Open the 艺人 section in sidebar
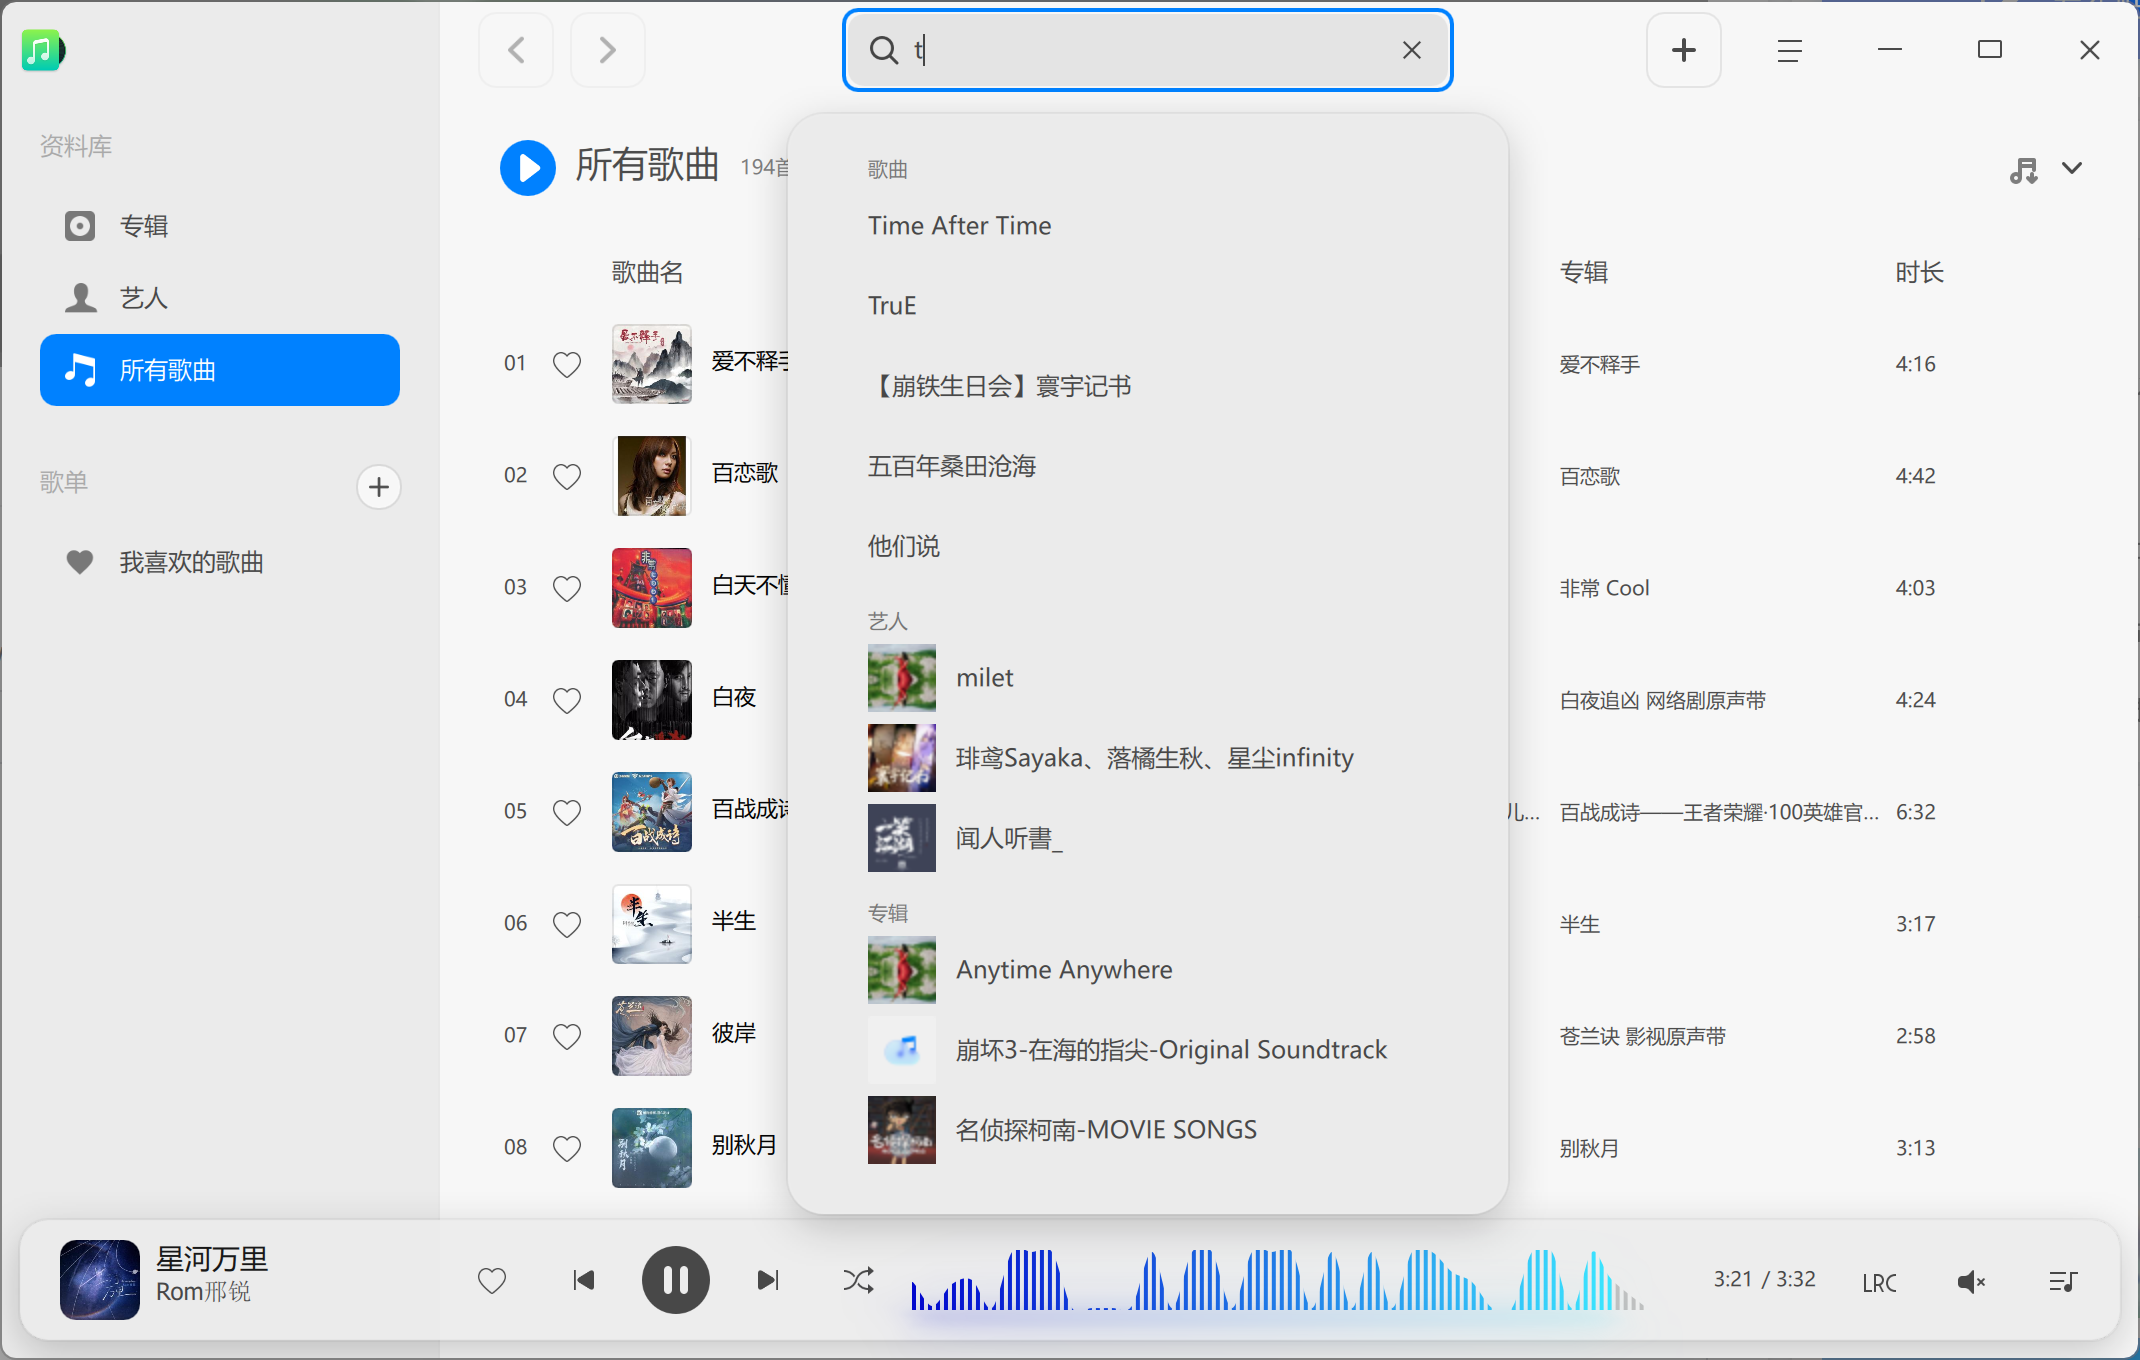 220,298
